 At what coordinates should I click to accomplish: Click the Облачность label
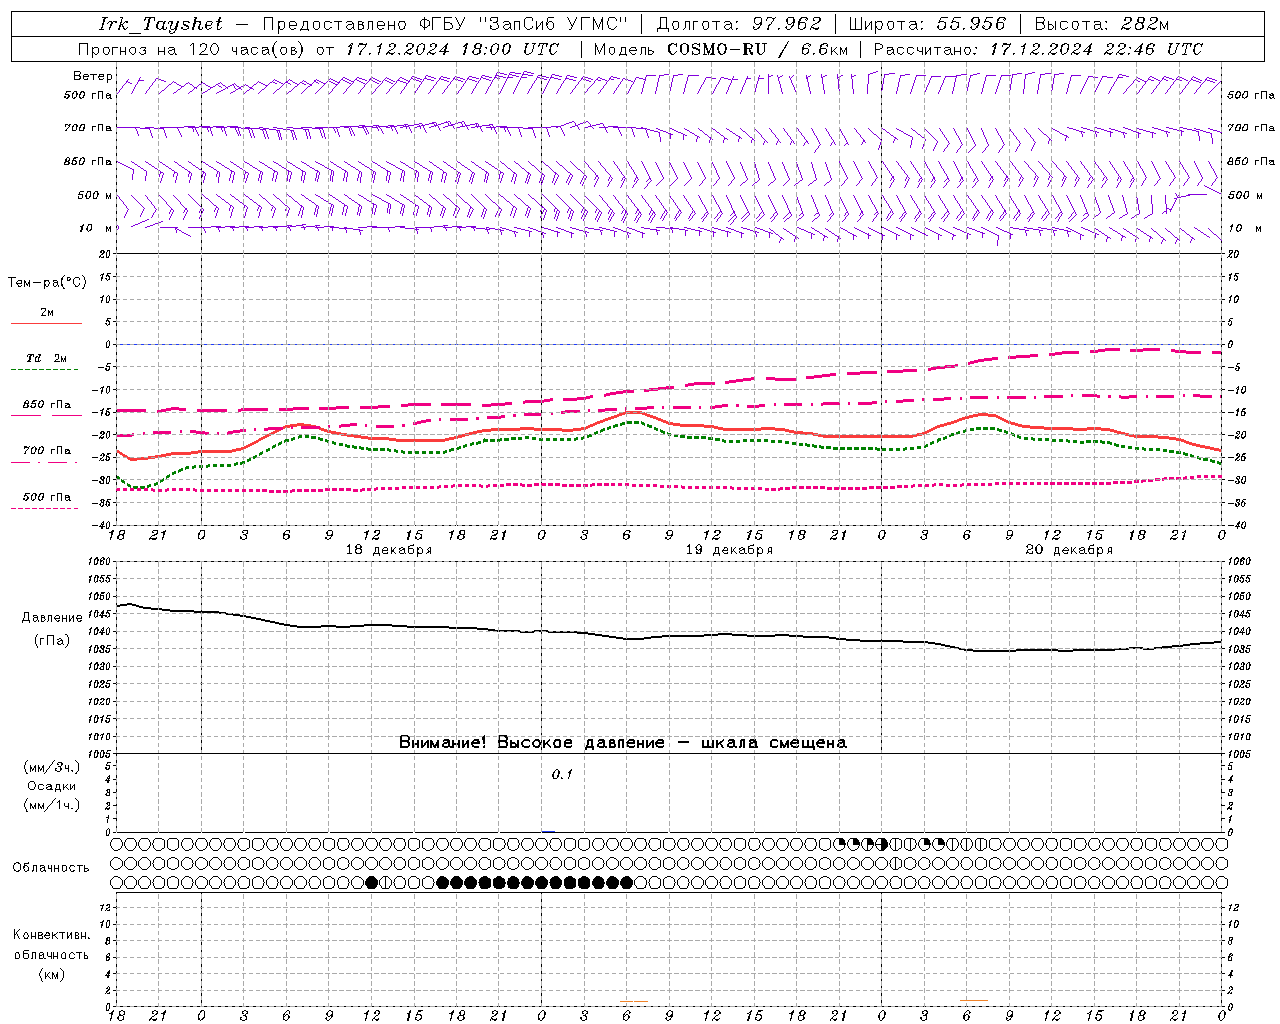(x=51, y=868)
